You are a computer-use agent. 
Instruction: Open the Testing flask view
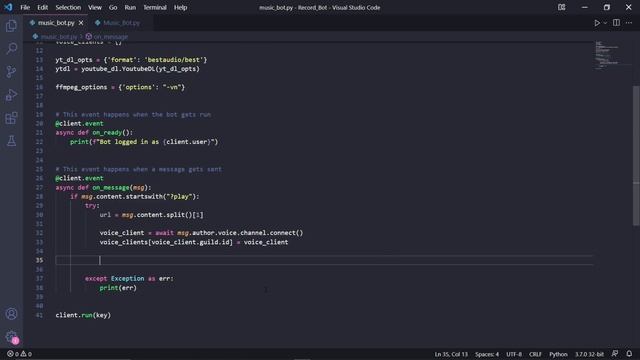[x=11, y=141]
